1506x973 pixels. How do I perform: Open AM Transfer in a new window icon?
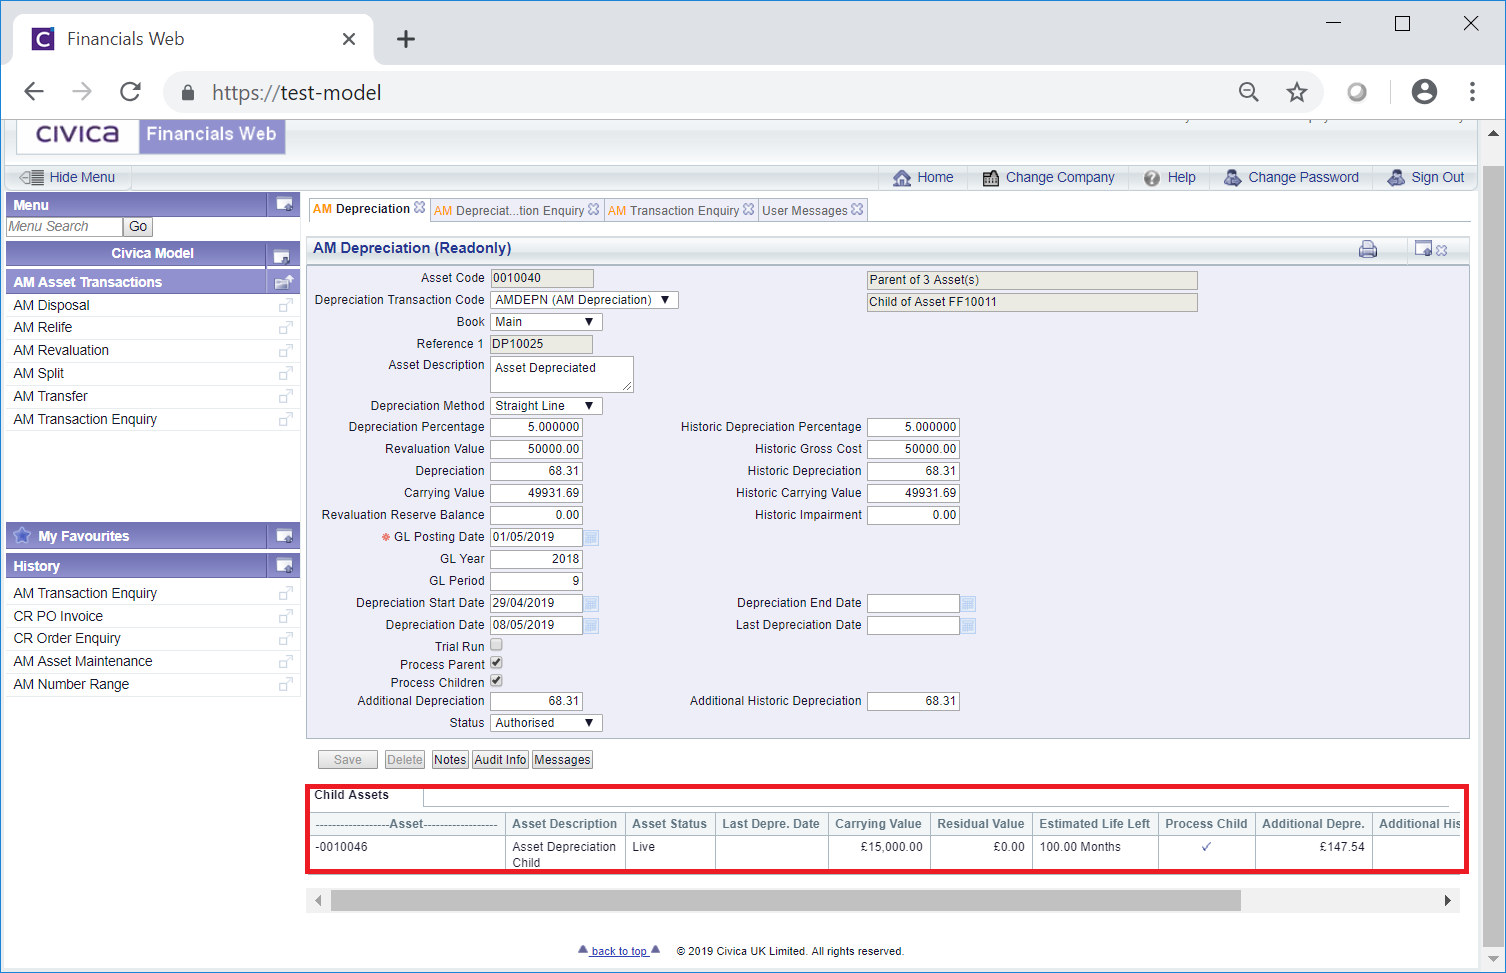pyautogui.click(x=285, y=397)
